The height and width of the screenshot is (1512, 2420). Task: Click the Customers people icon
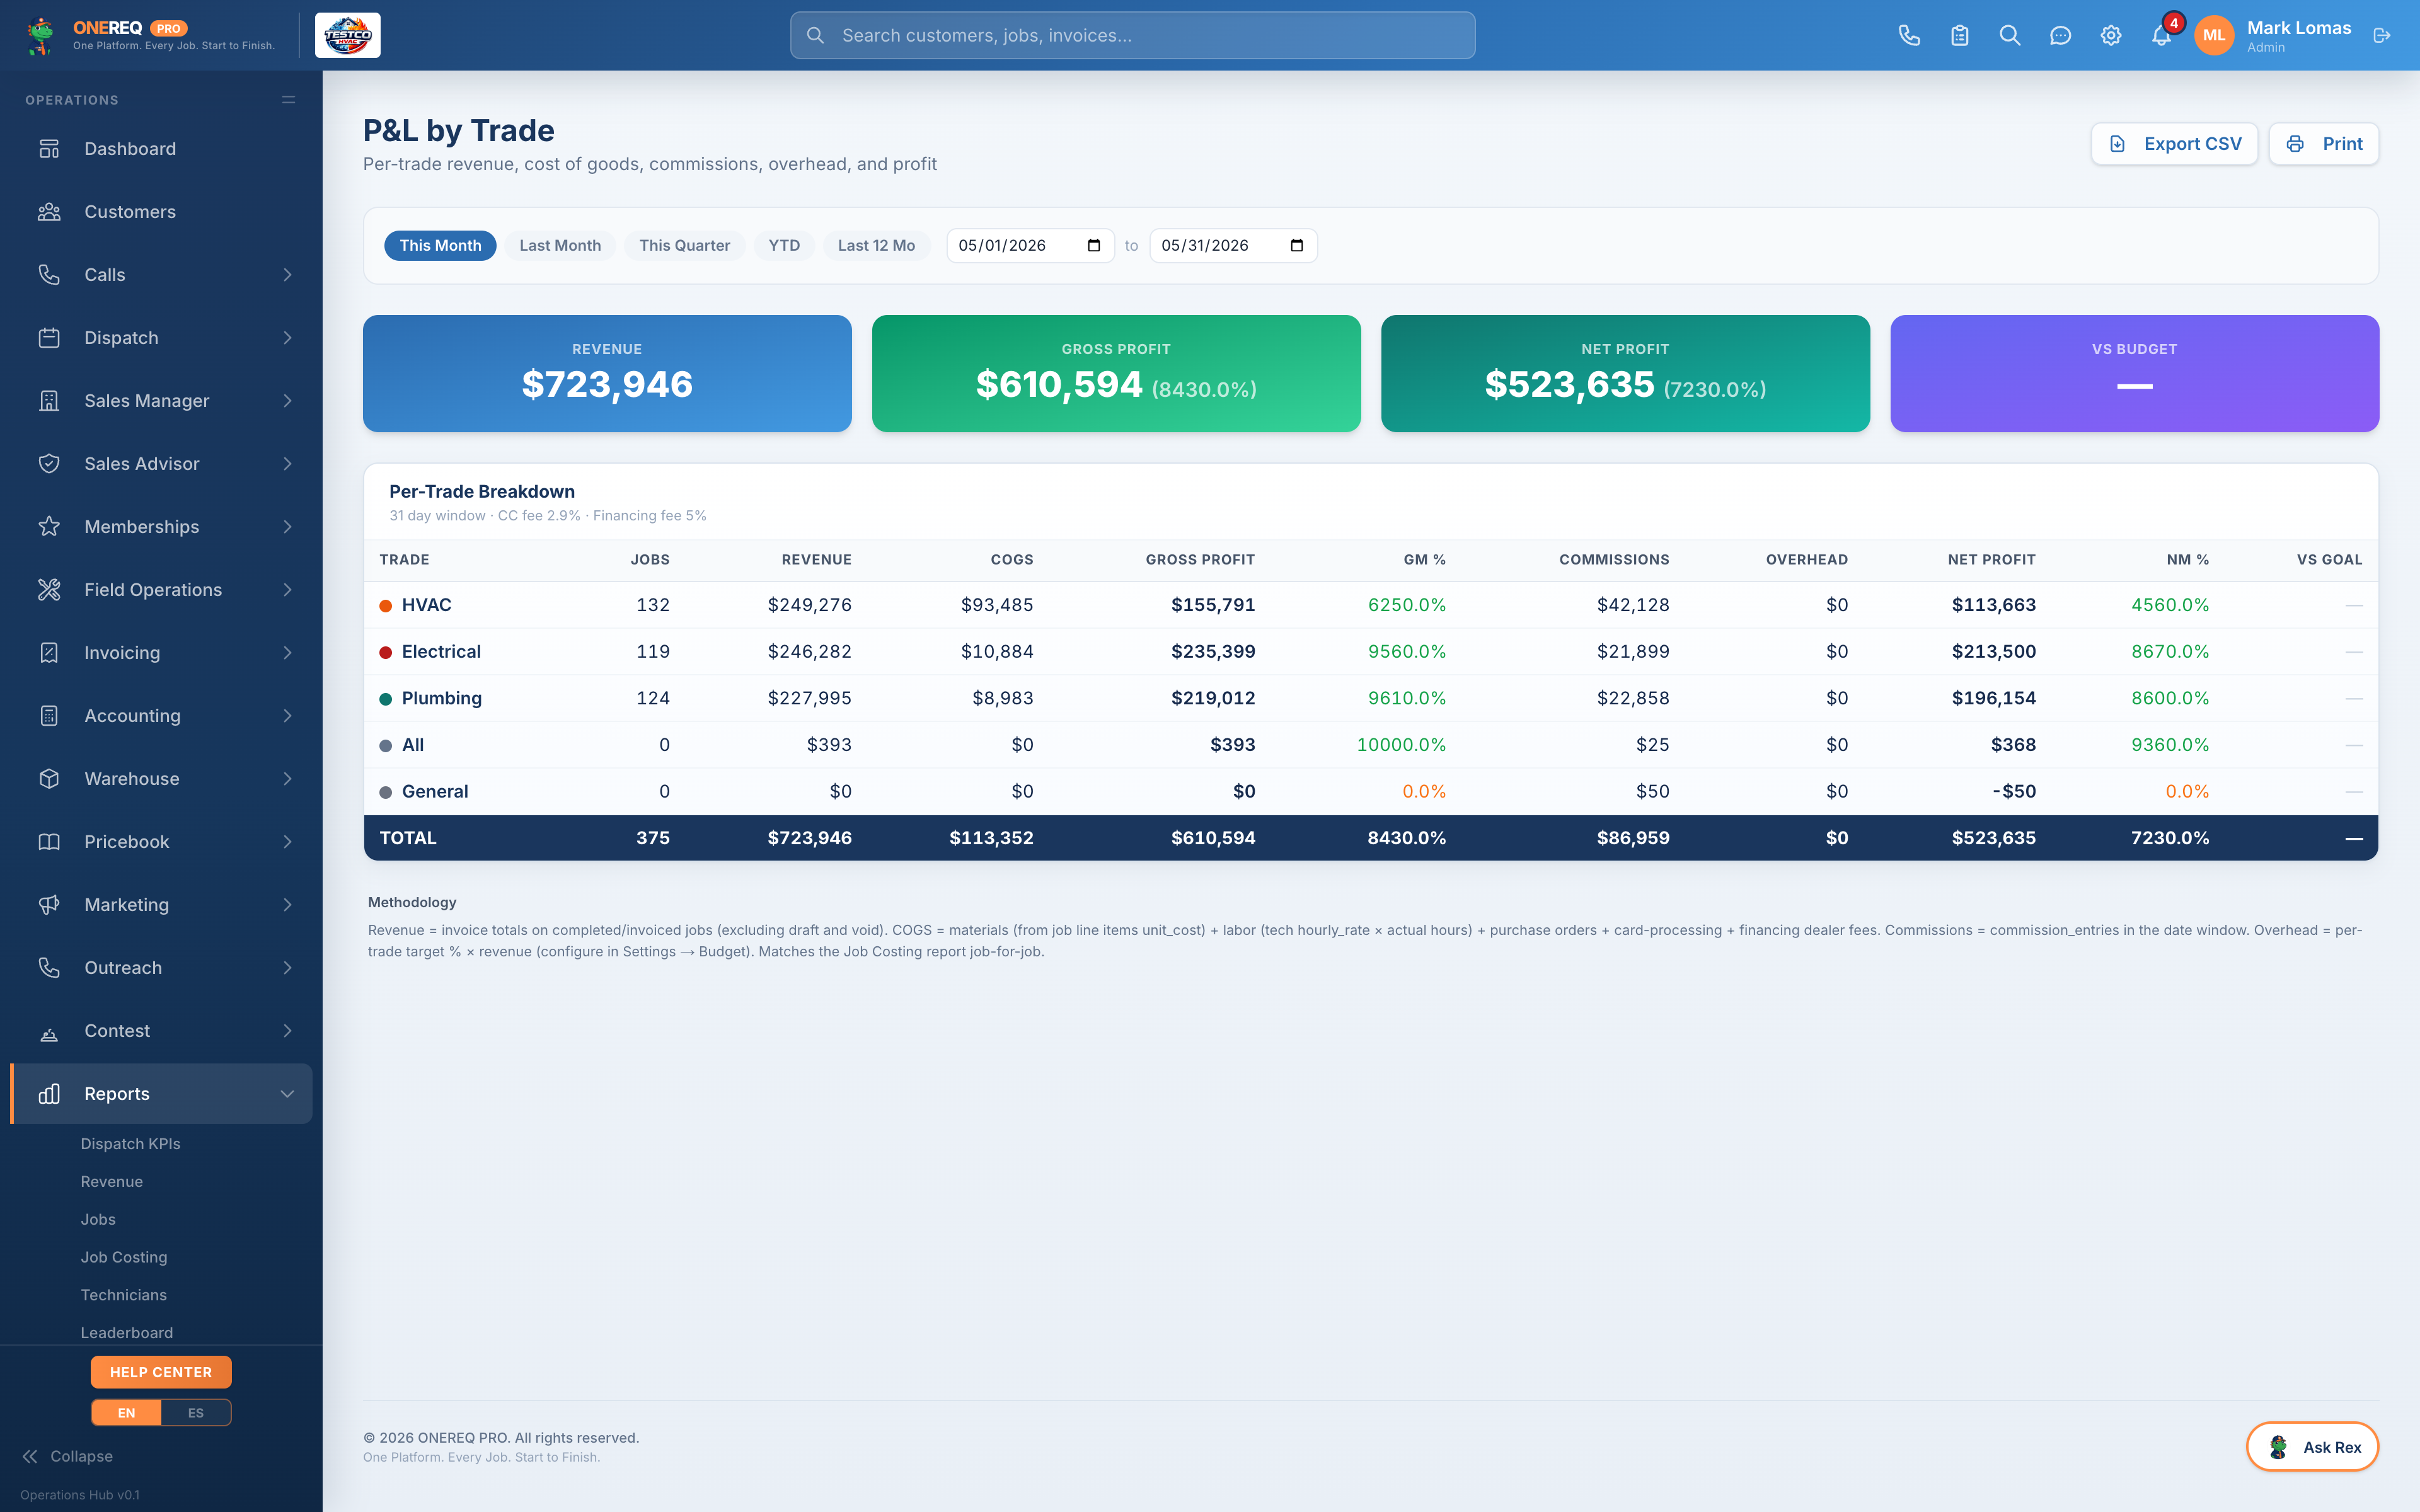49,212
